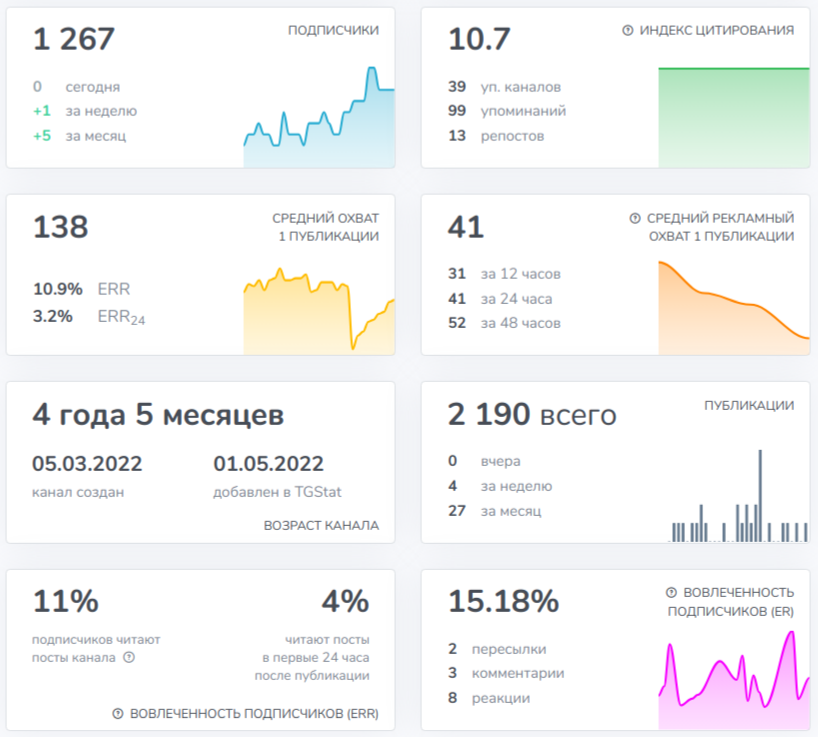
Task: Click the '+1 за неделю' subscribers row
Action: (85, 111)
